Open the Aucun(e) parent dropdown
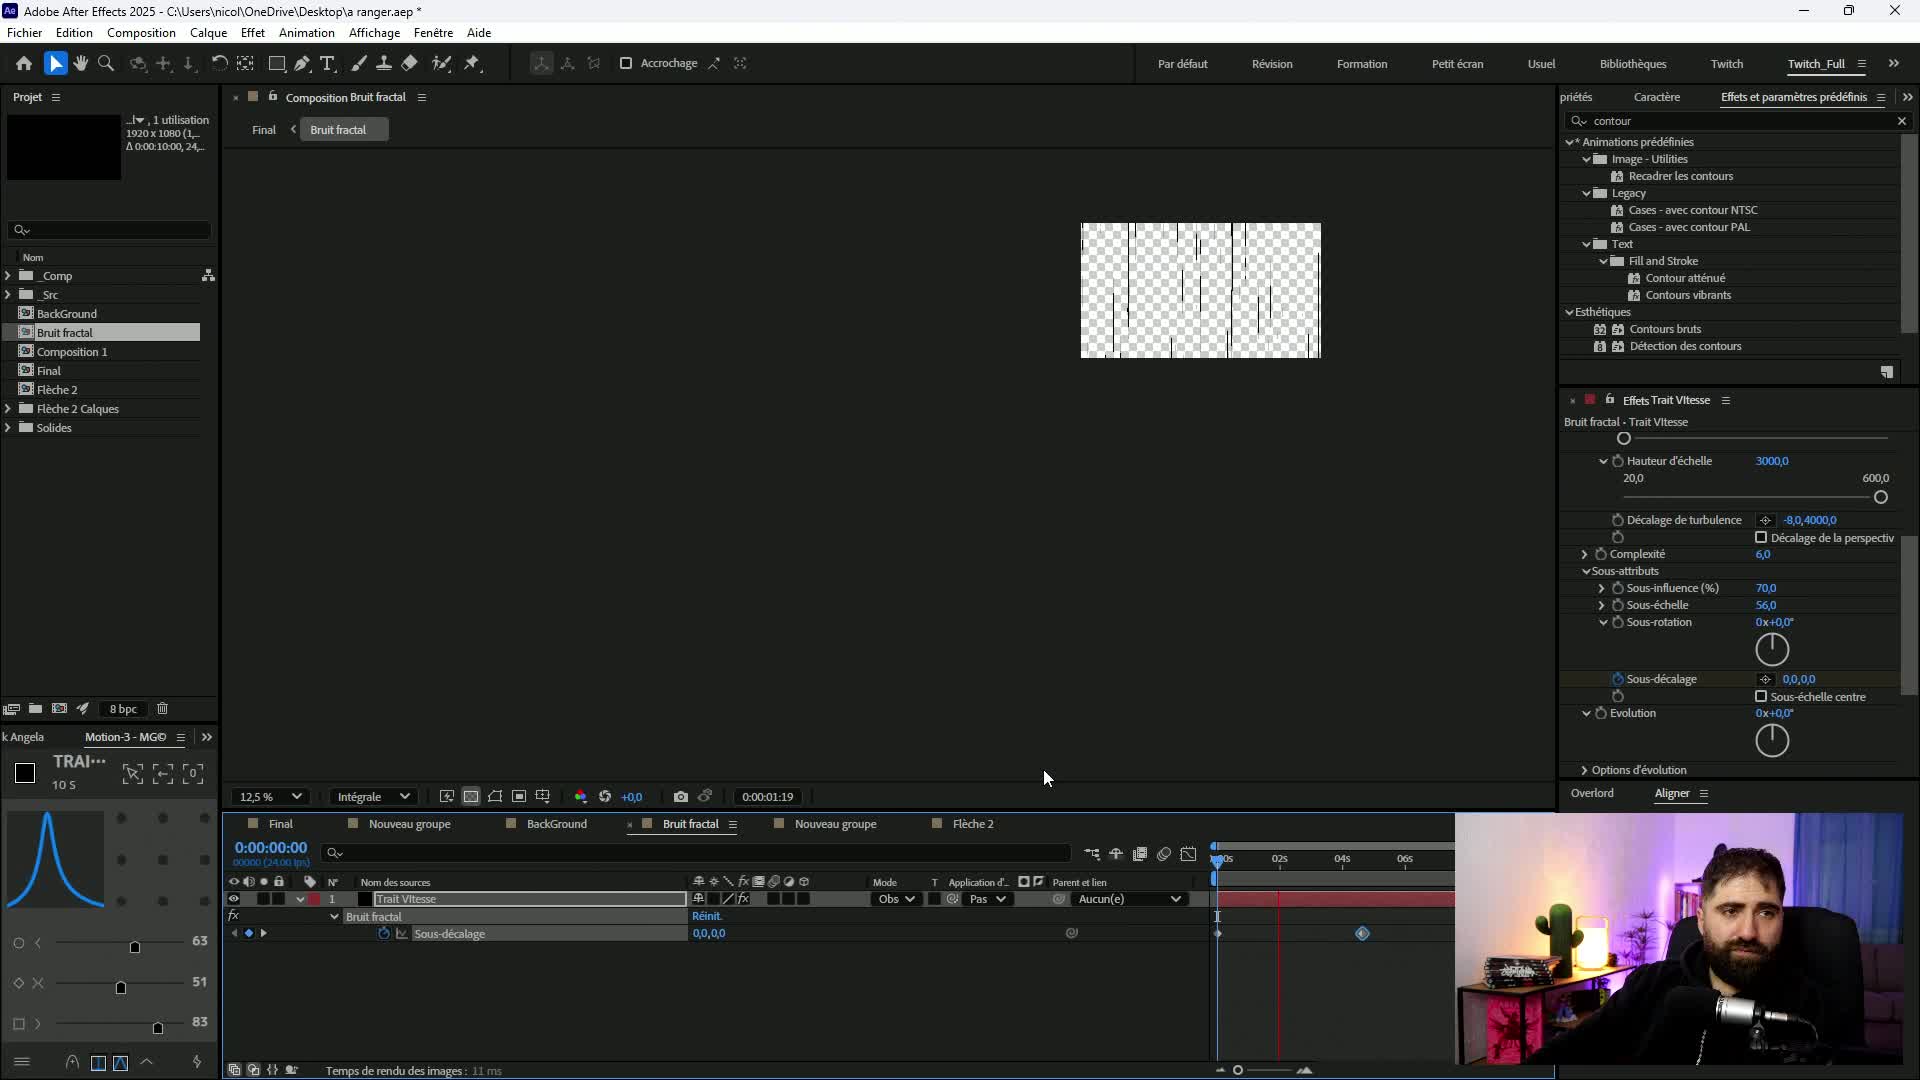 [1130, 899]
